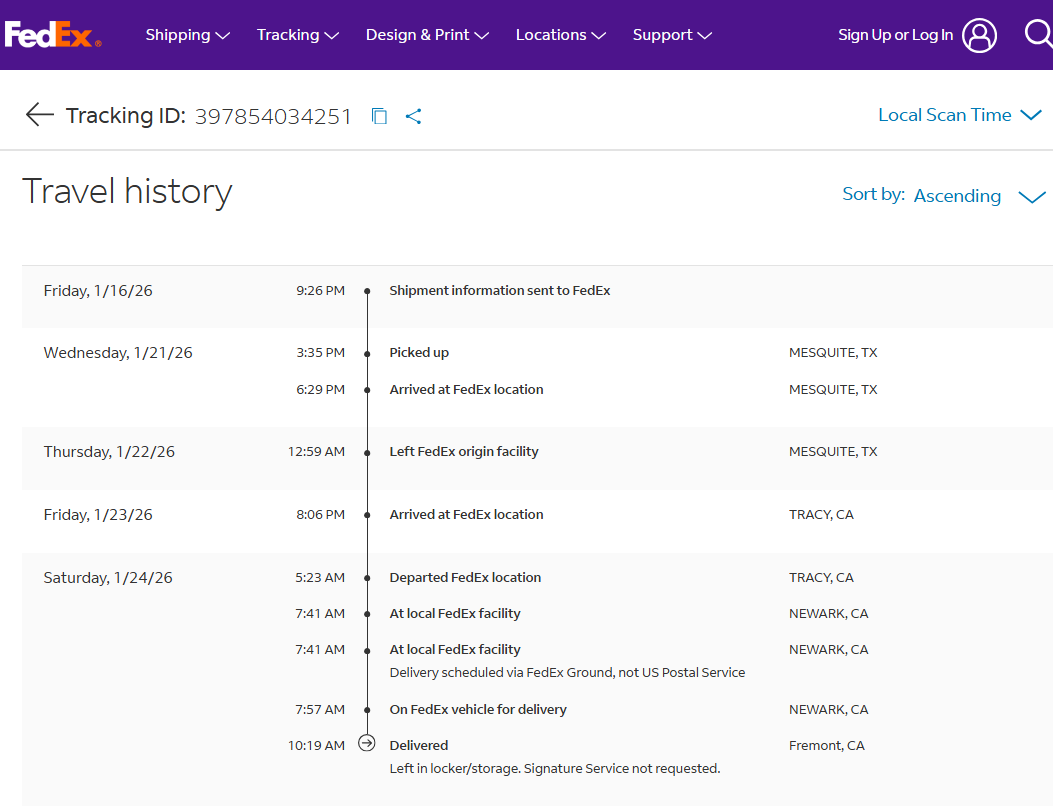Viewport: 1053px width, 806px height.
Task: Open the Tracking menu
Action: coord(297,35)
